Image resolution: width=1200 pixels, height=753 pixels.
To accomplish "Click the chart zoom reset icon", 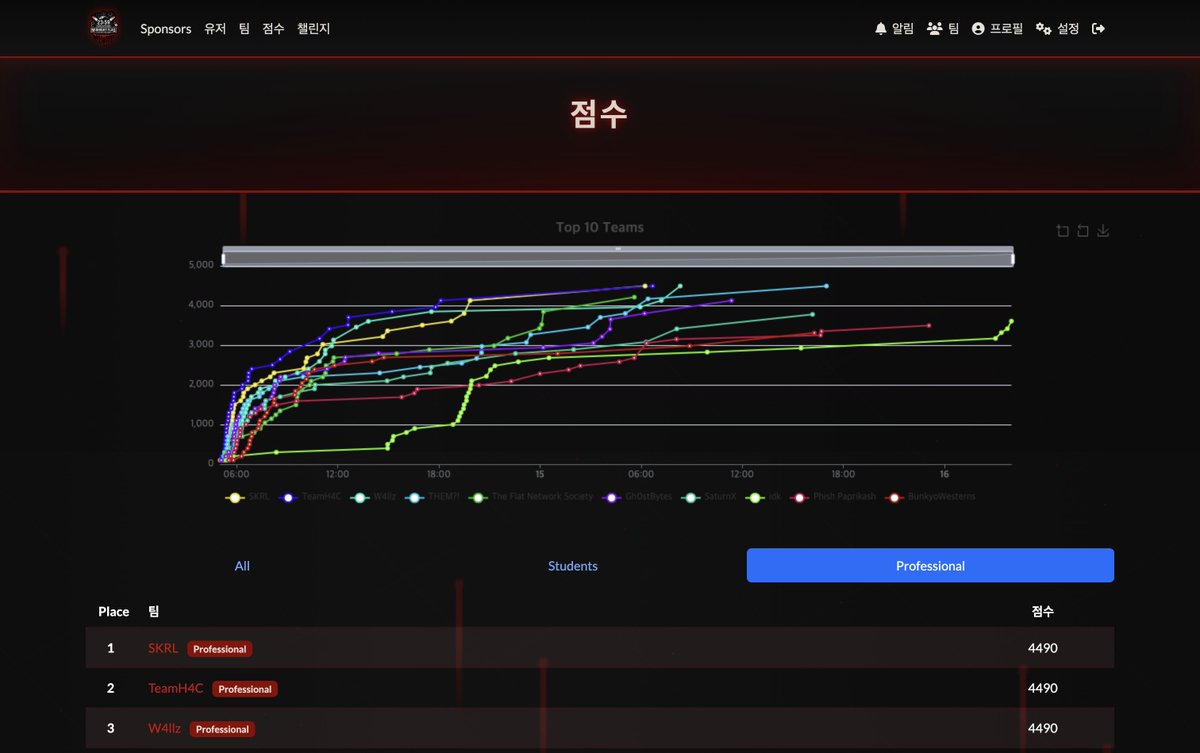I will [1083, 231].
